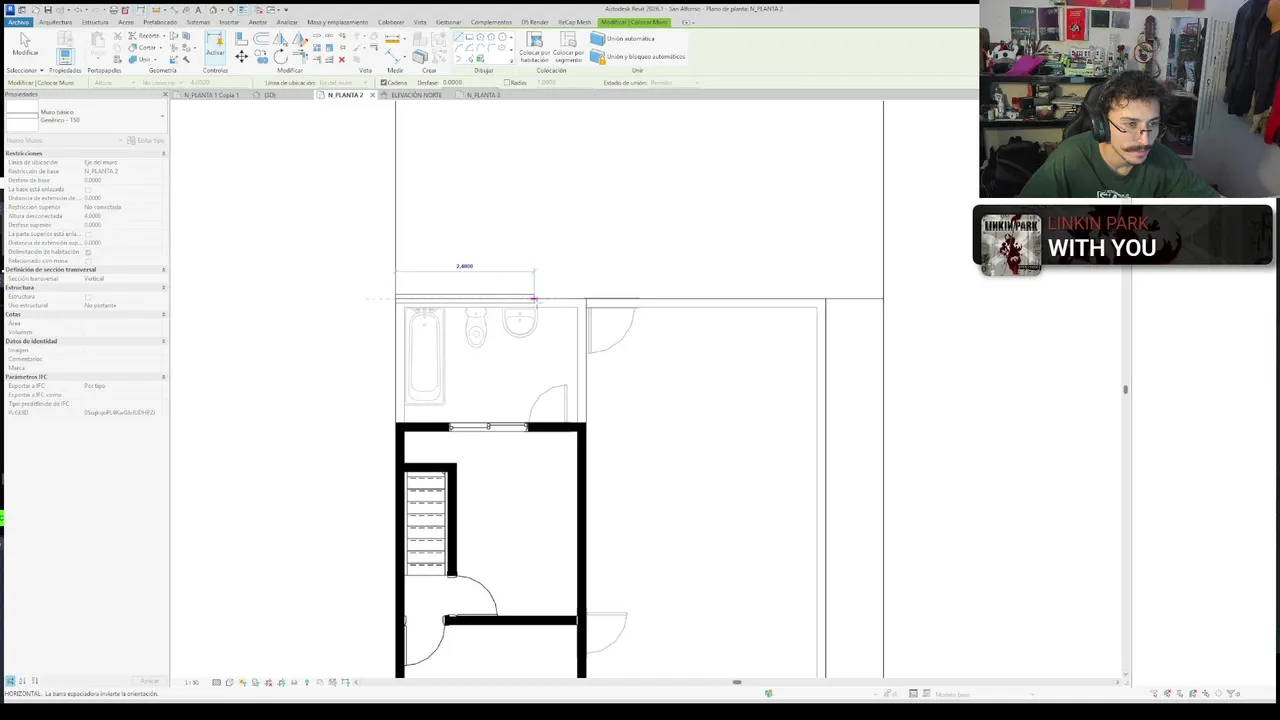Close the Propiedades panel
The height and width of the screenshot is (720, 1280).
tap(165, 94)
